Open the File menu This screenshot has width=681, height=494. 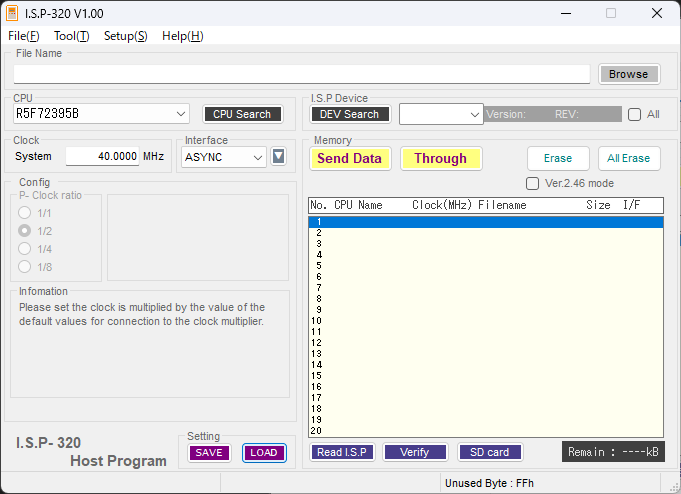(x=23, y=36)
